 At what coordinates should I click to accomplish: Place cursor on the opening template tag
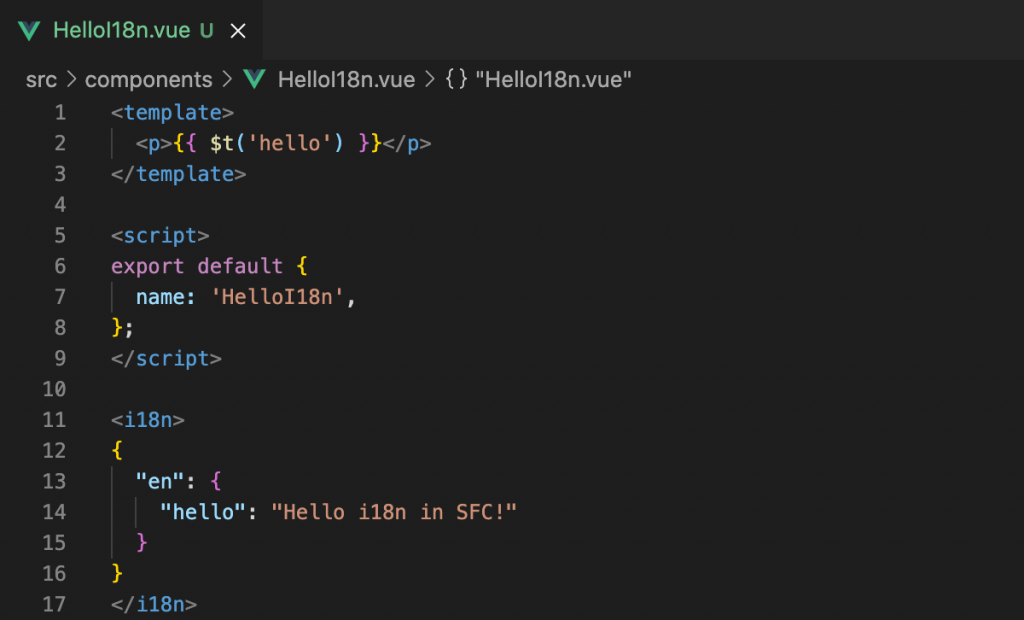pyautogui.click(x=172, y=112)
